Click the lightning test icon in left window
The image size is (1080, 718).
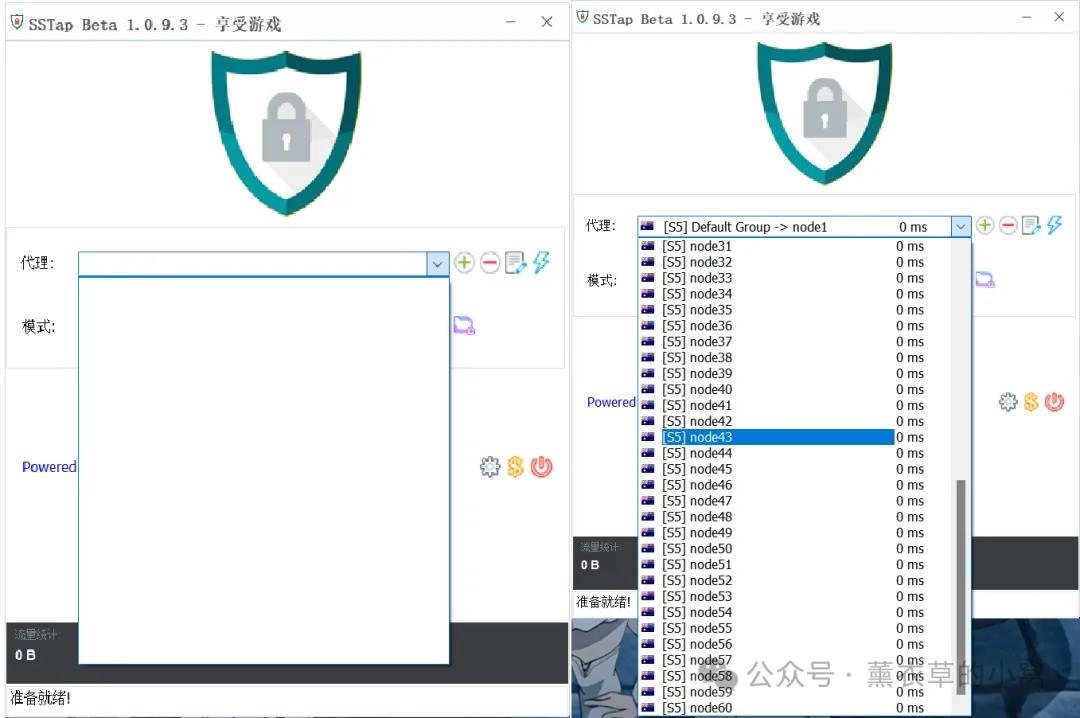pyautogui.click(x=541, y=262)
